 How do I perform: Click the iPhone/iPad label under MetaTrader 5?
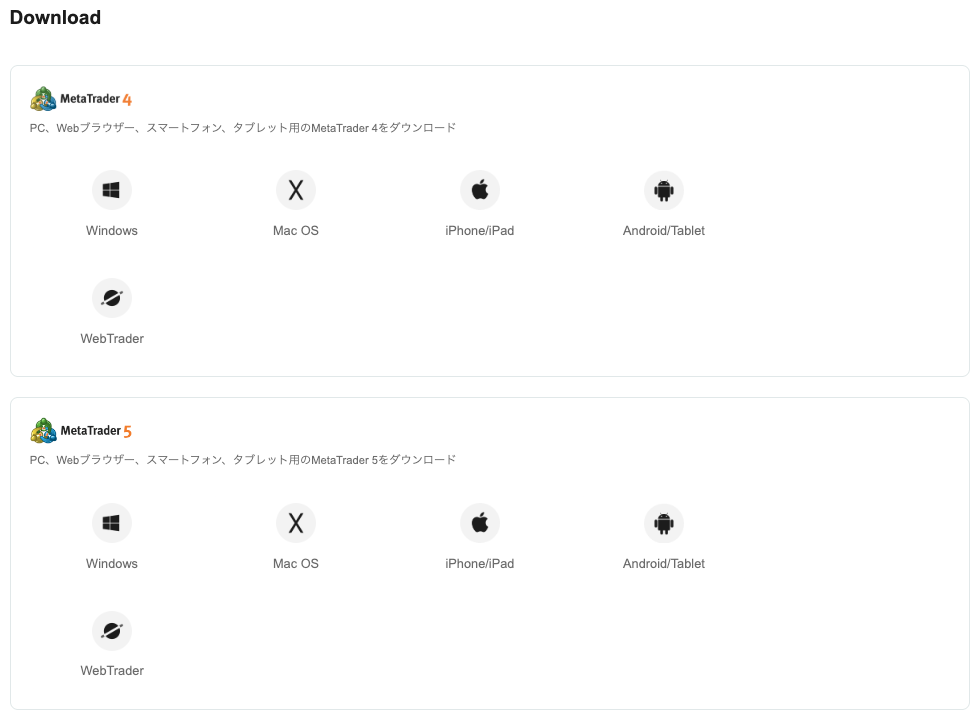pyautogui.click(x=479, y=563)
